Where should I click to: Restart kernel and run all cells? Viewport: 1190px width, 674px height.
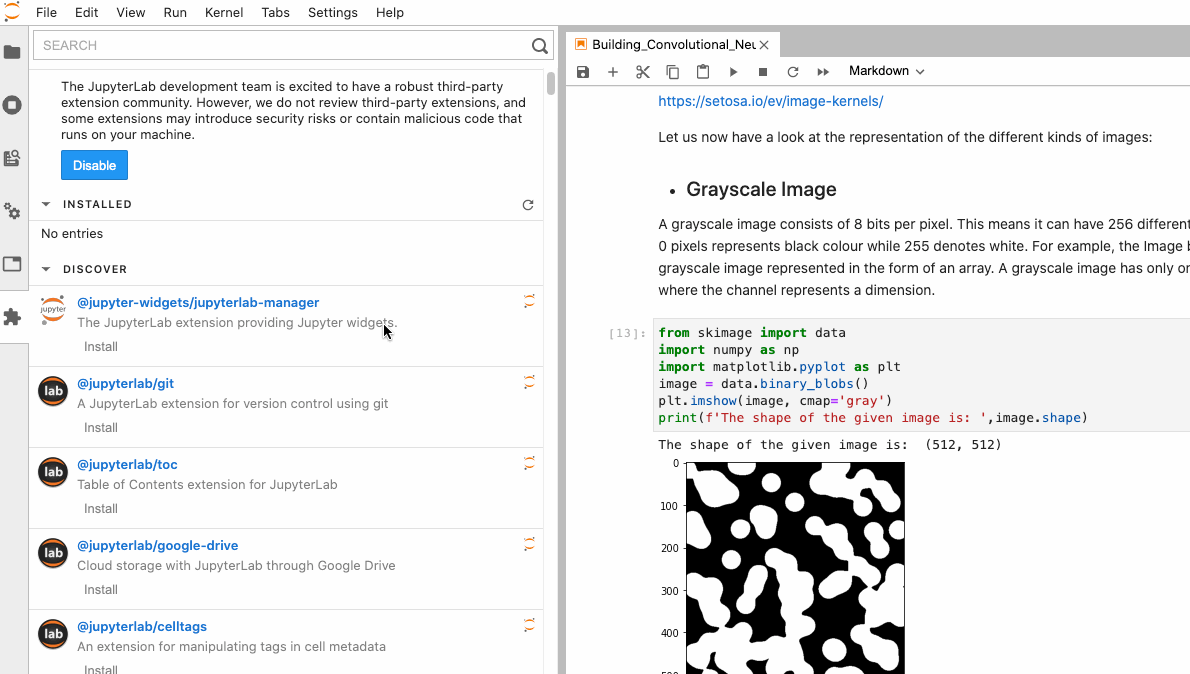822,71
